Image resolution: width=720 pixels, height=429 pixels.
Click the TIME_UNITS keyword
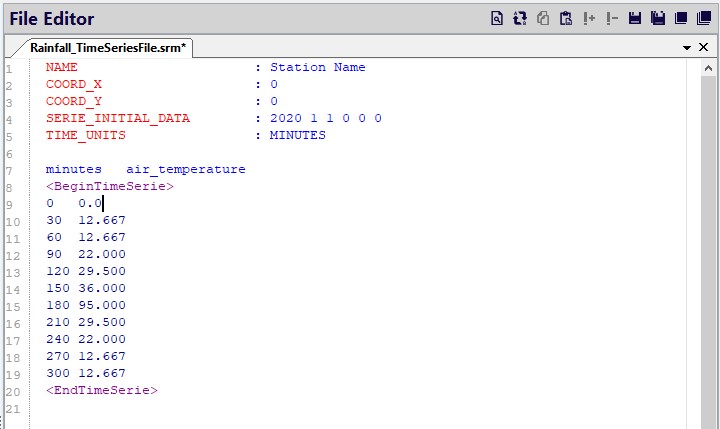point(85,135)
